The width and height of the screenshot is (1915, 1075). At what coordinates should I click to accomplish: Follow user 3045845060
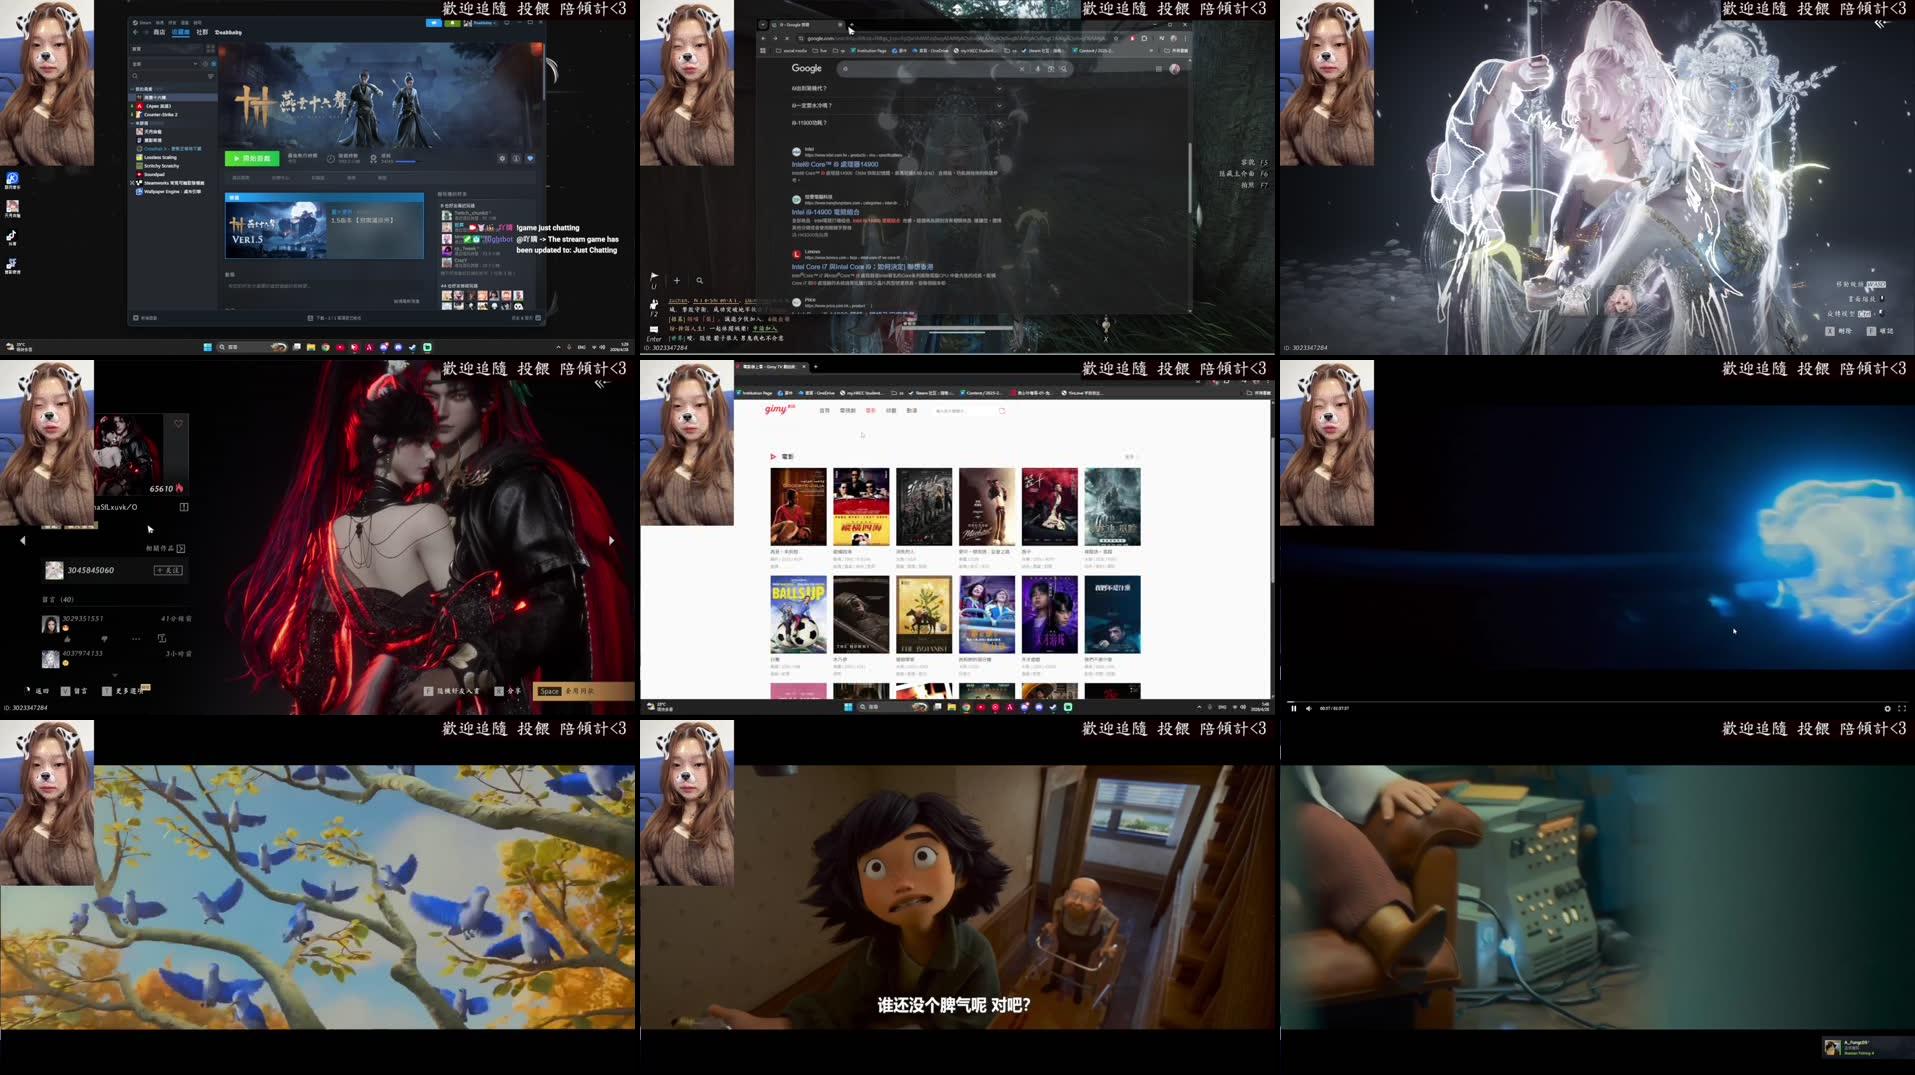coord(168,570)
